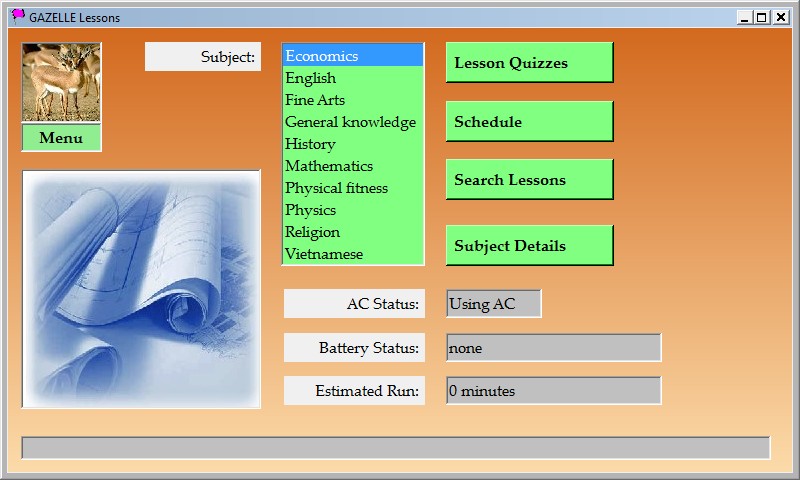
Task: Click the Search Lessons button
Action: tap(529, 180)
